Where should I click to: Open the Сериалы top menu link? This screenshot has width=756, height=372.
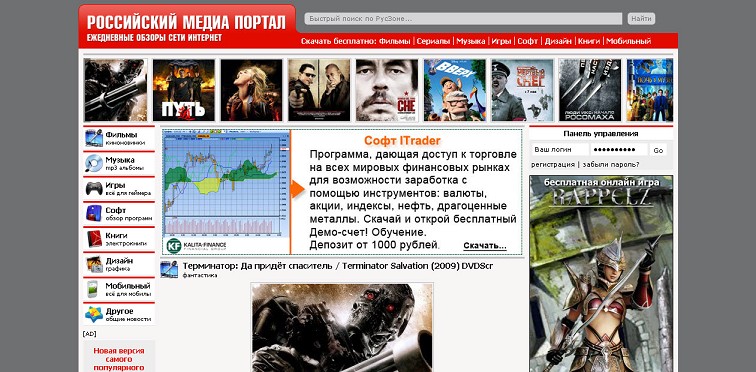coord(433,41)
